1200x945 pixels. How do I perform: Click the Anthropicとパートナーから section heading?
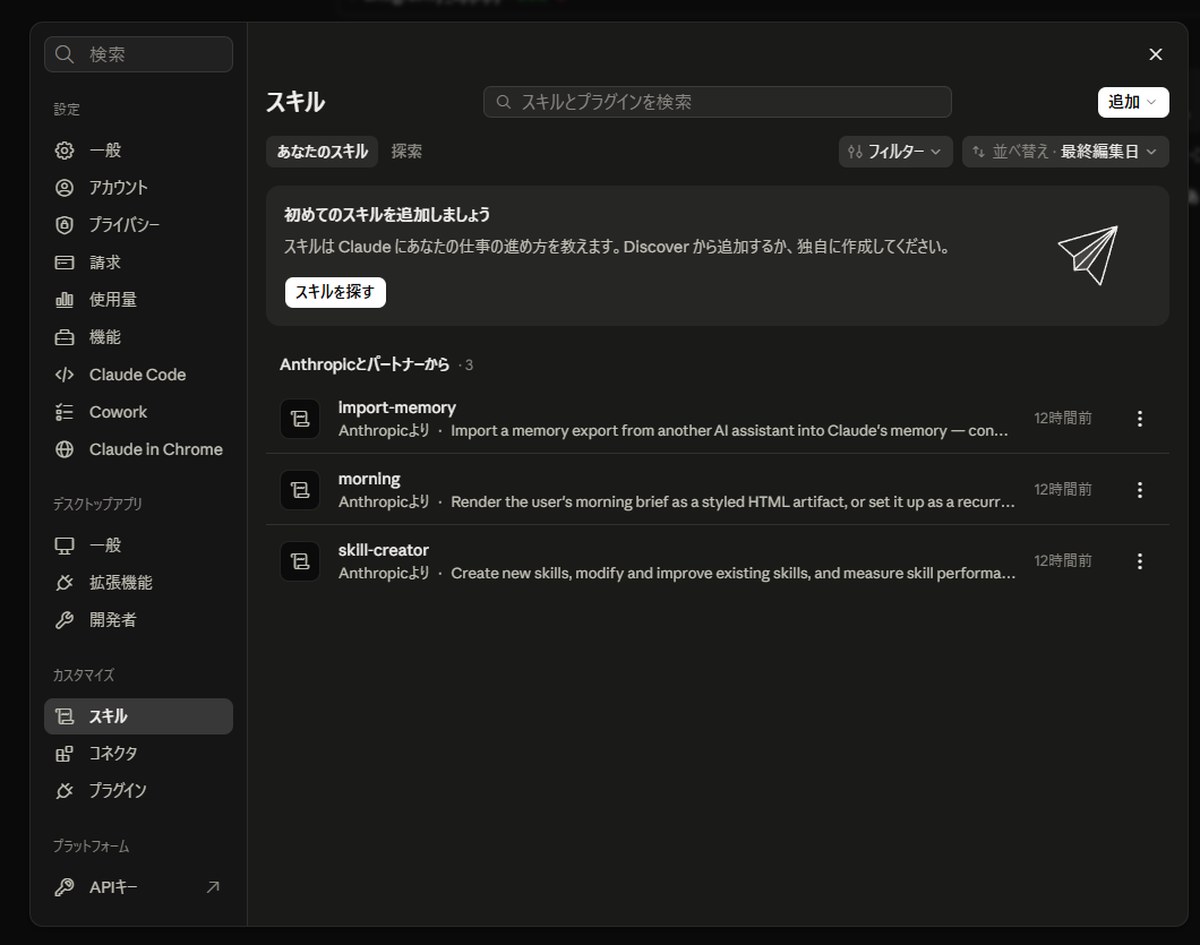point(365,365)
